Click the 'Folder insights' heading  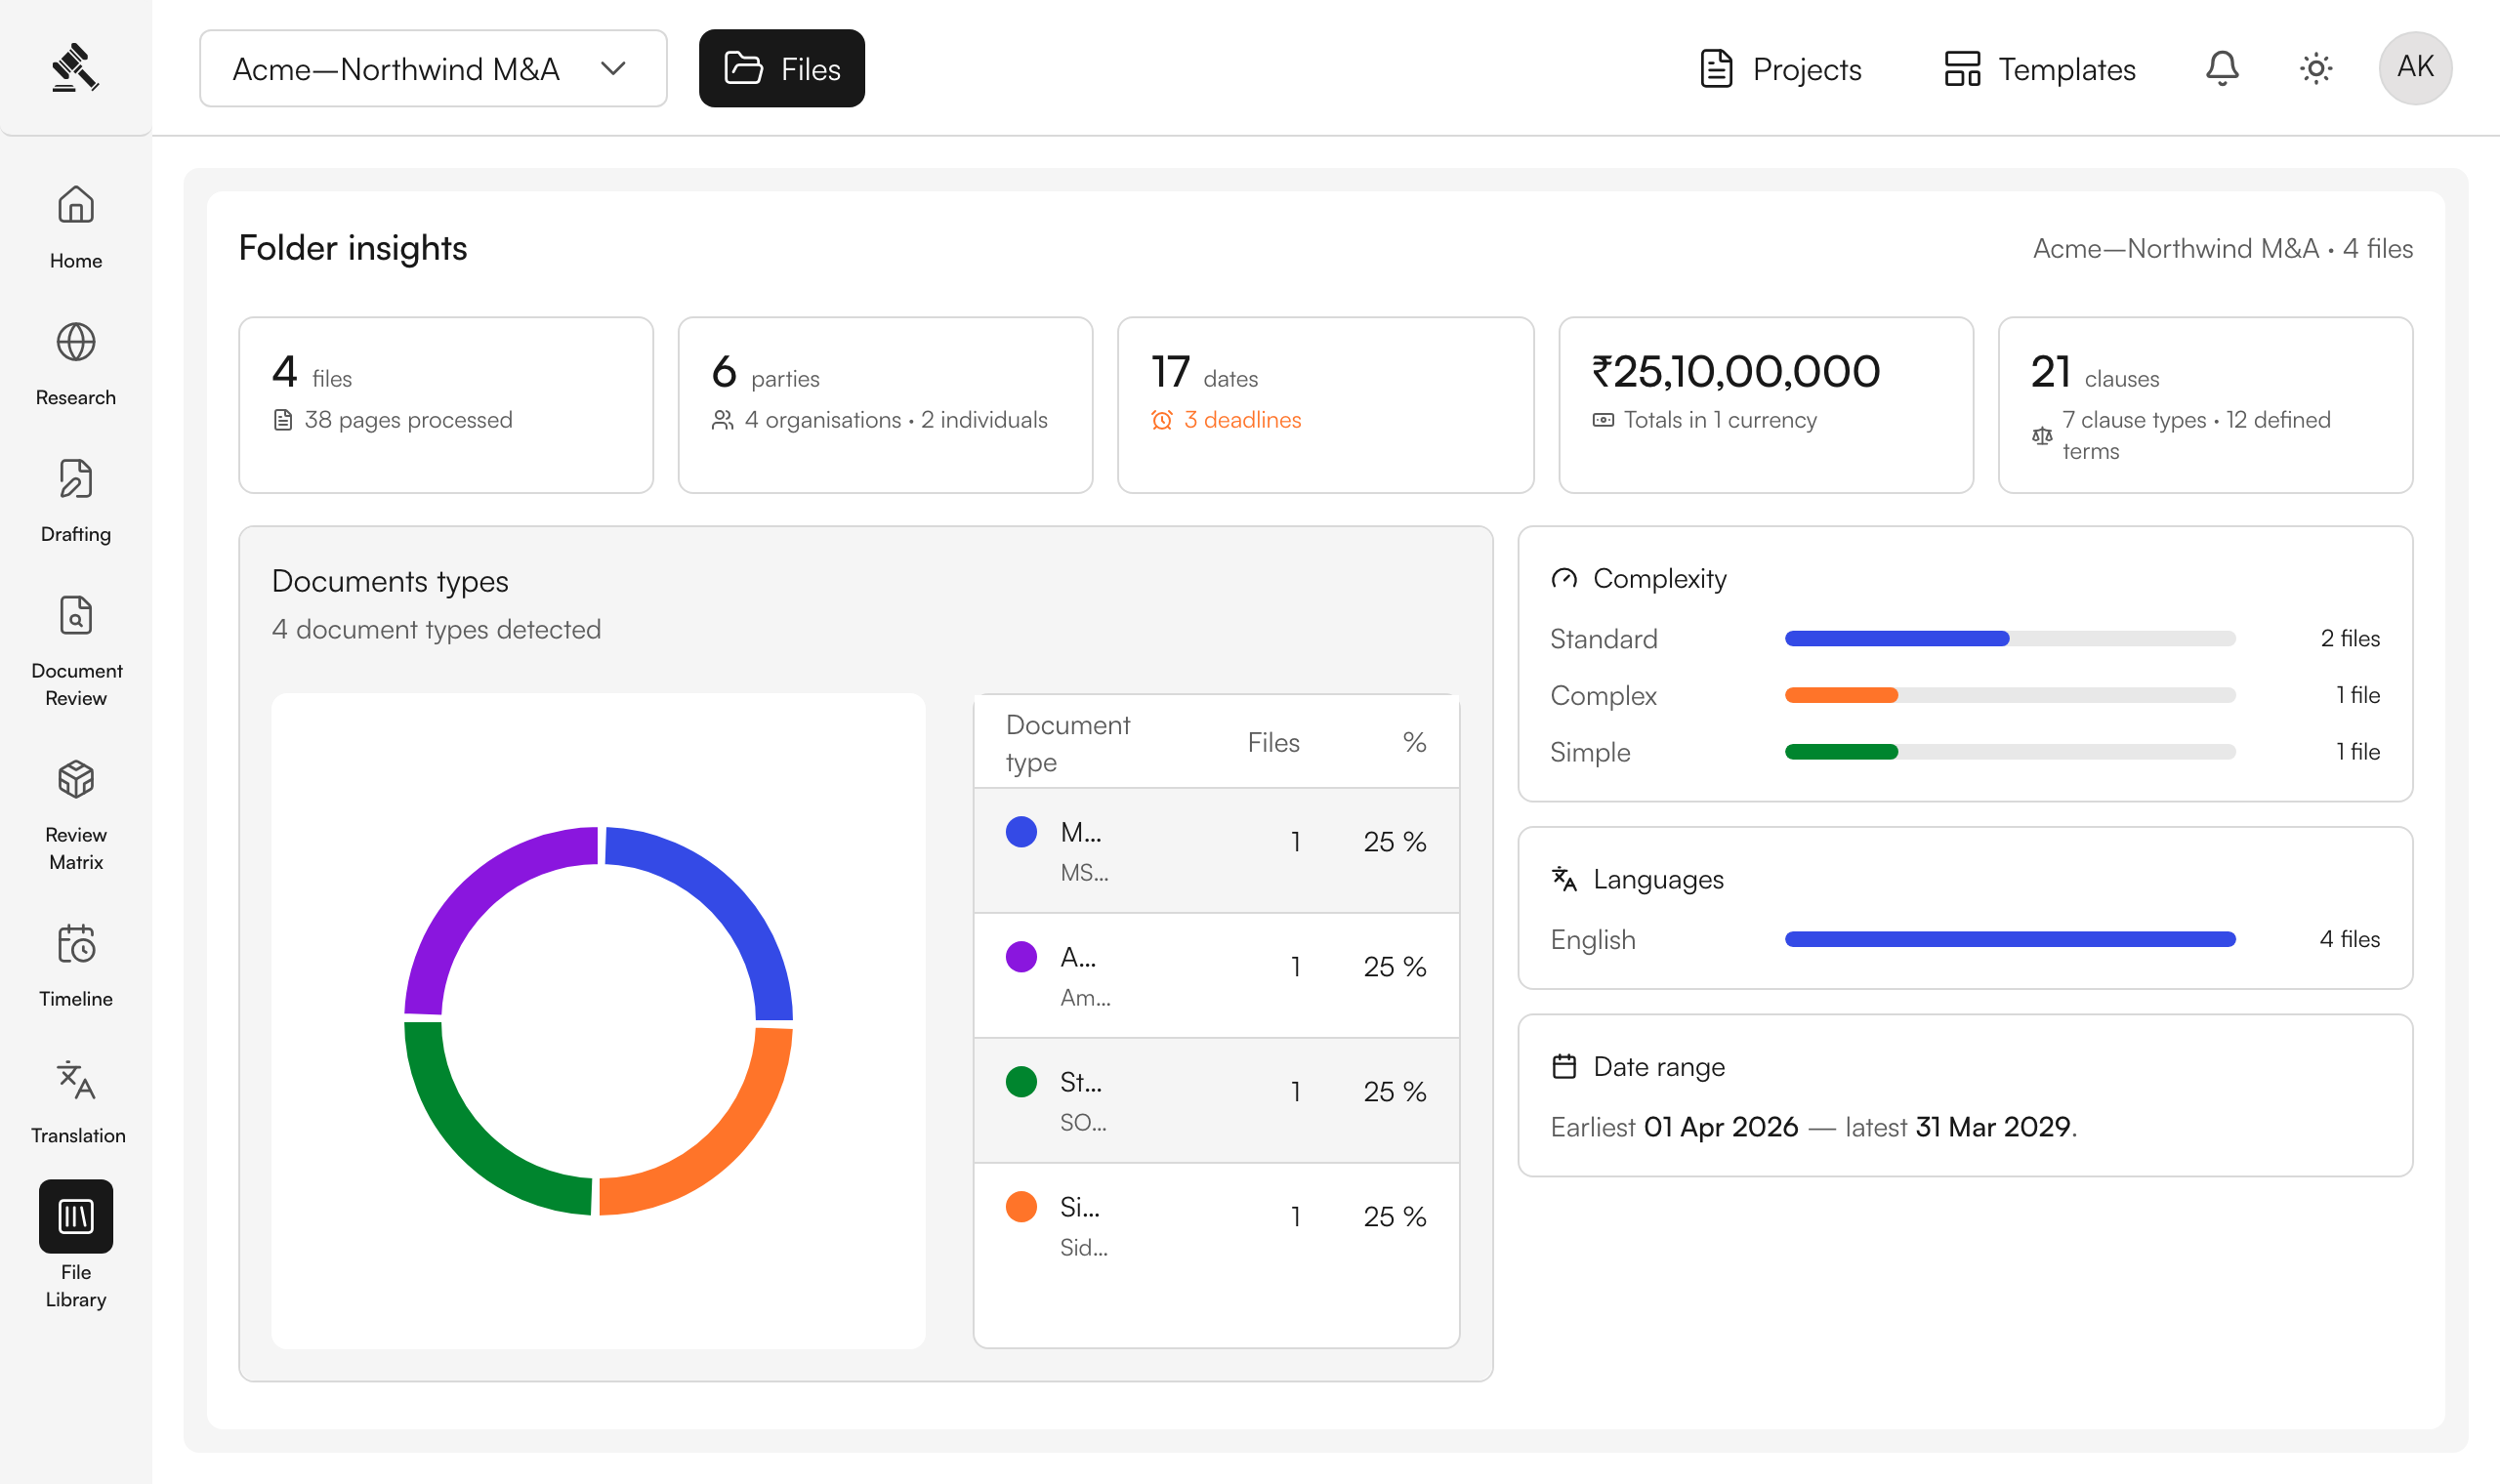pos(353,248)
